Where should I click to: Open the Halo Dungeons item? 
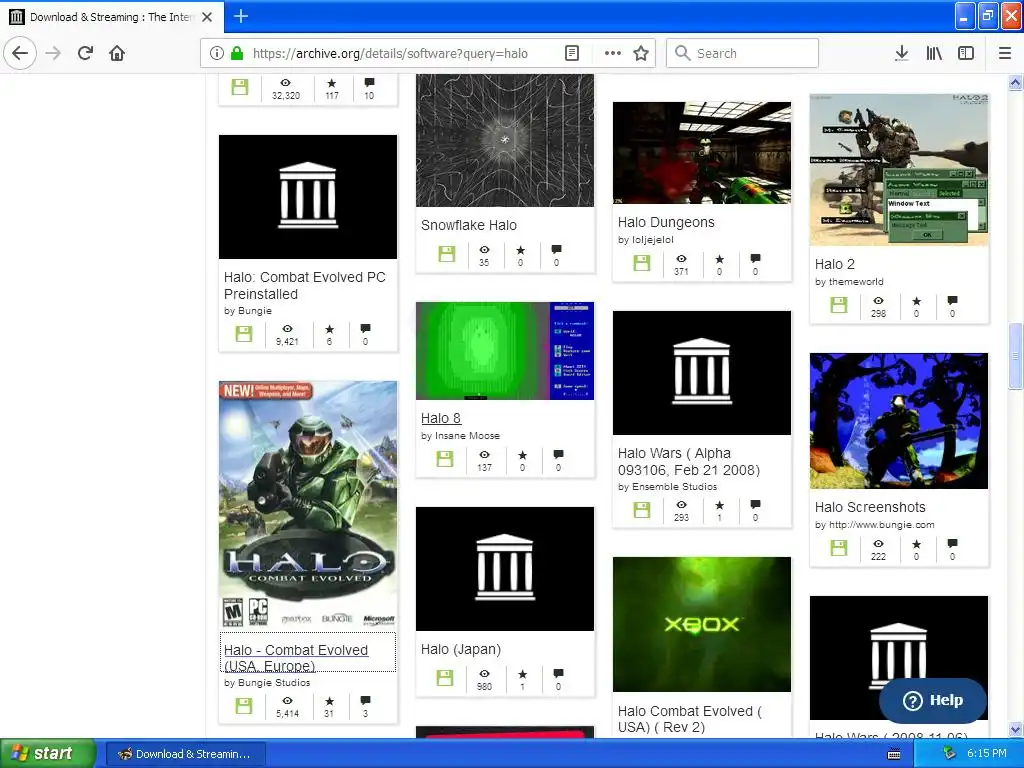point(666,223)
